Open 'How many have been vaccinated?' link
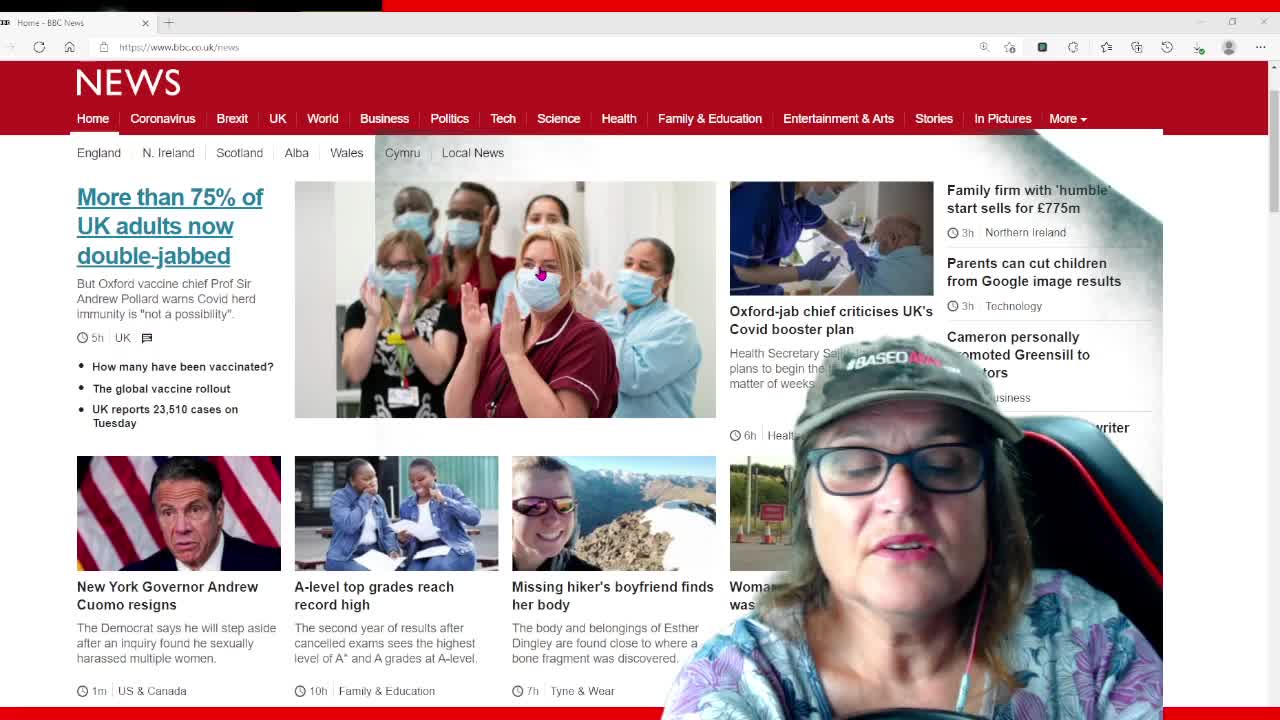Viewport: 1280px width, 720px height. point(182,367)
